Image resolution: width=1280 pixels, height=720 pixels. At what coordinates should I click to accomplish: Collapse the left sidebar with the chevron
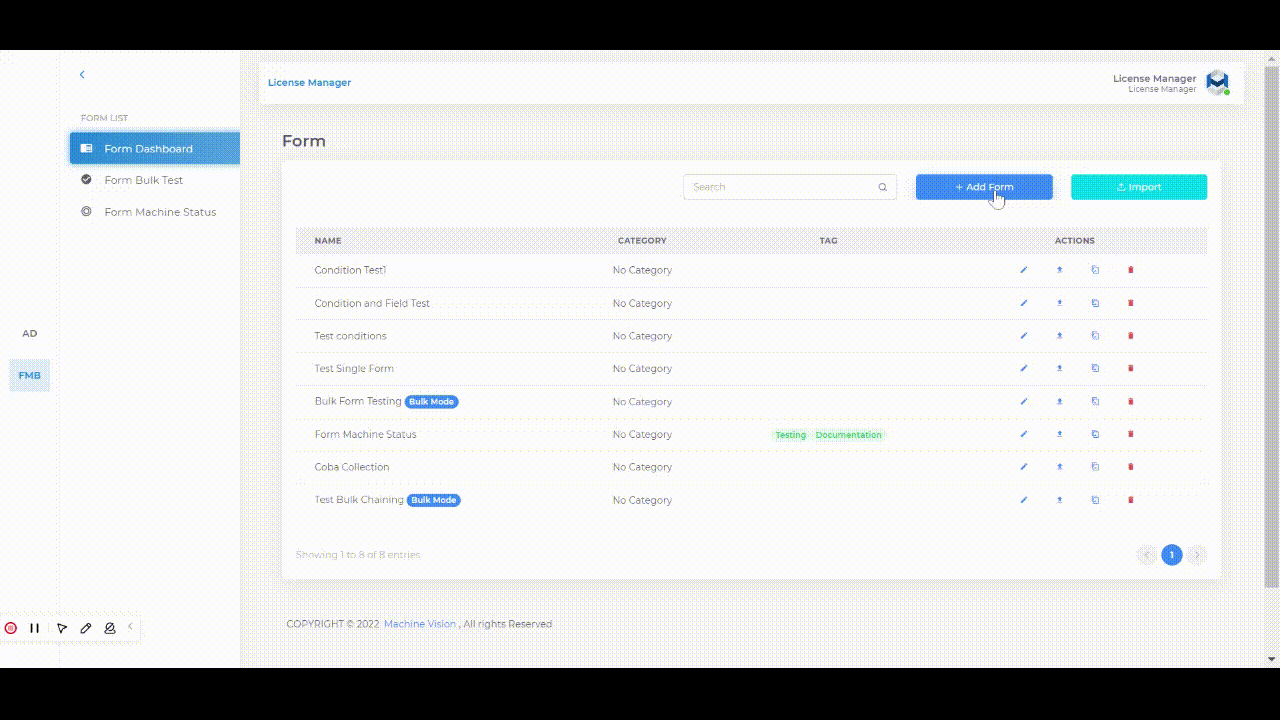point(81,74)
